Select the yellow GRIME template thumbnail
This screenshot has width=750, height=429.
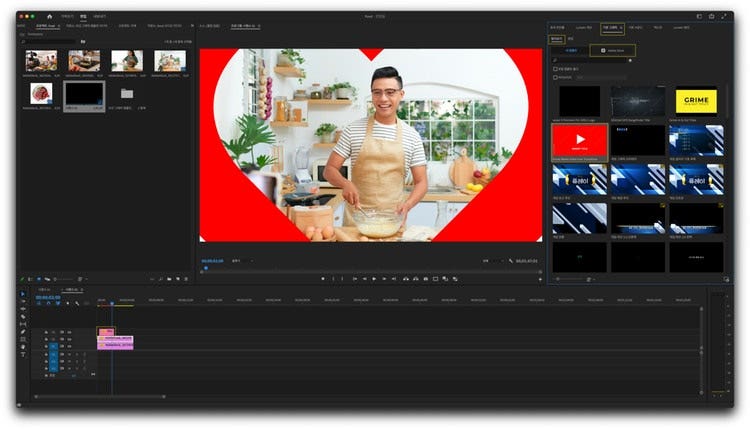point(696,101)
